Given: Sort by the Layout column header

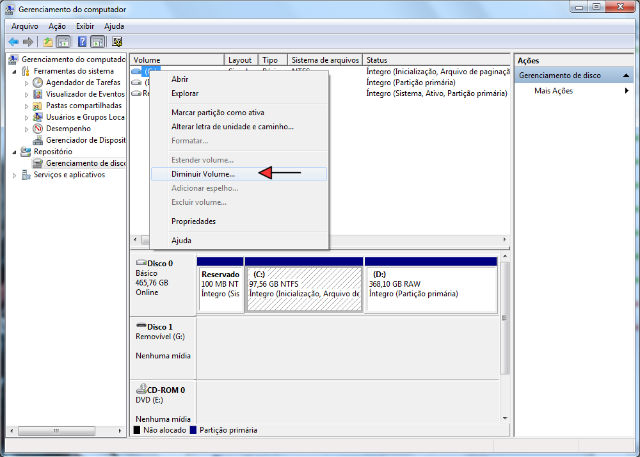Looking at the screenshot, I should pyautogui.click(x=241, y=60).
